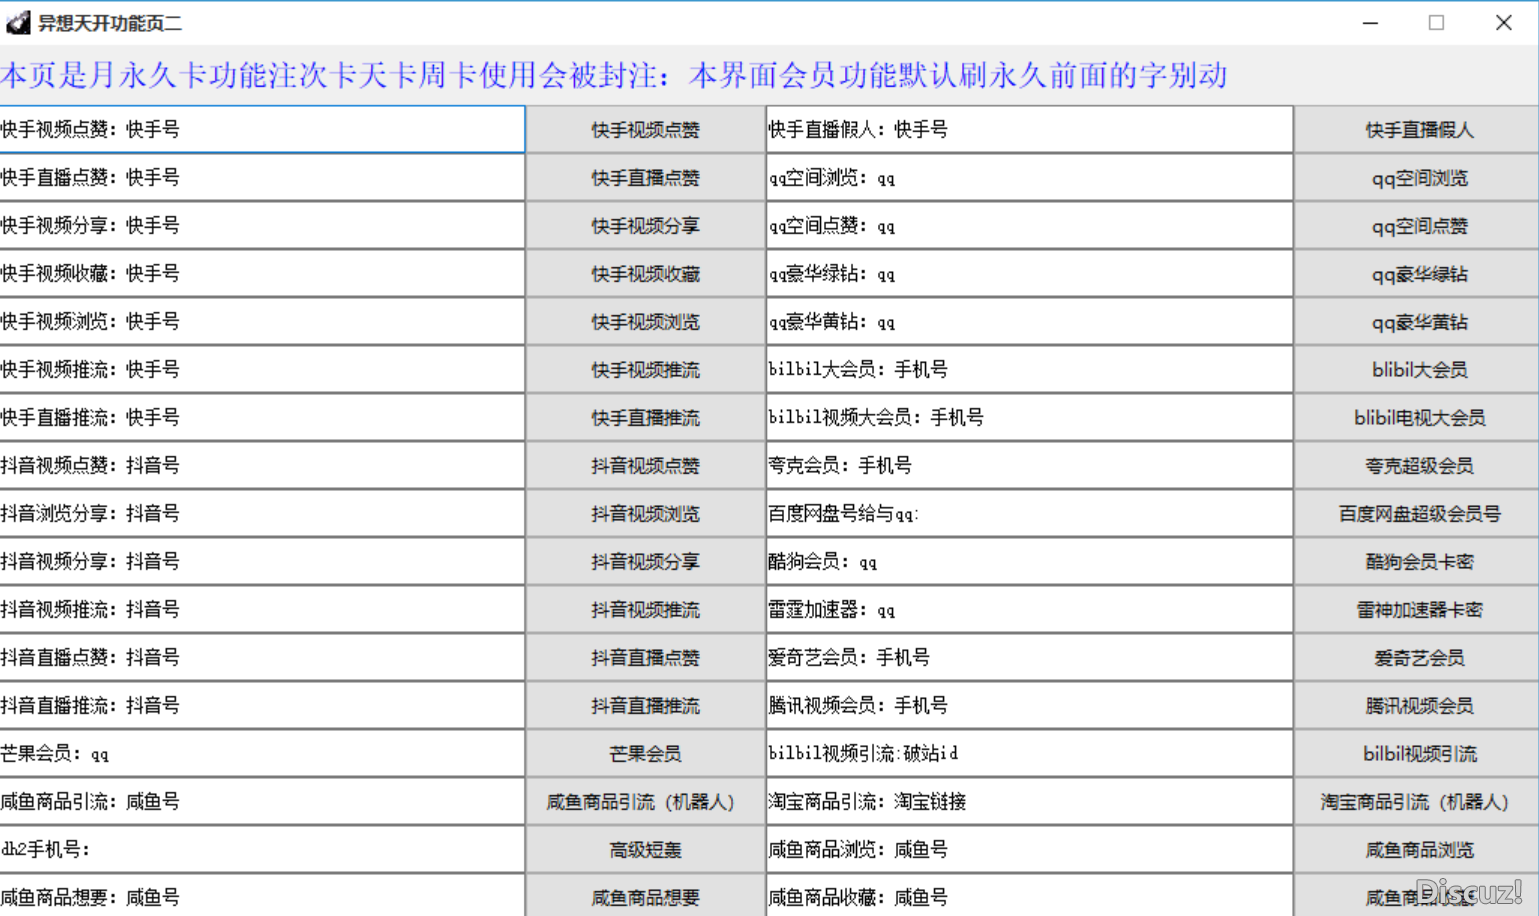Click the 百度网盘号给与qq input field
This screenshot has height=916, width=1539.
(1029, 514)
